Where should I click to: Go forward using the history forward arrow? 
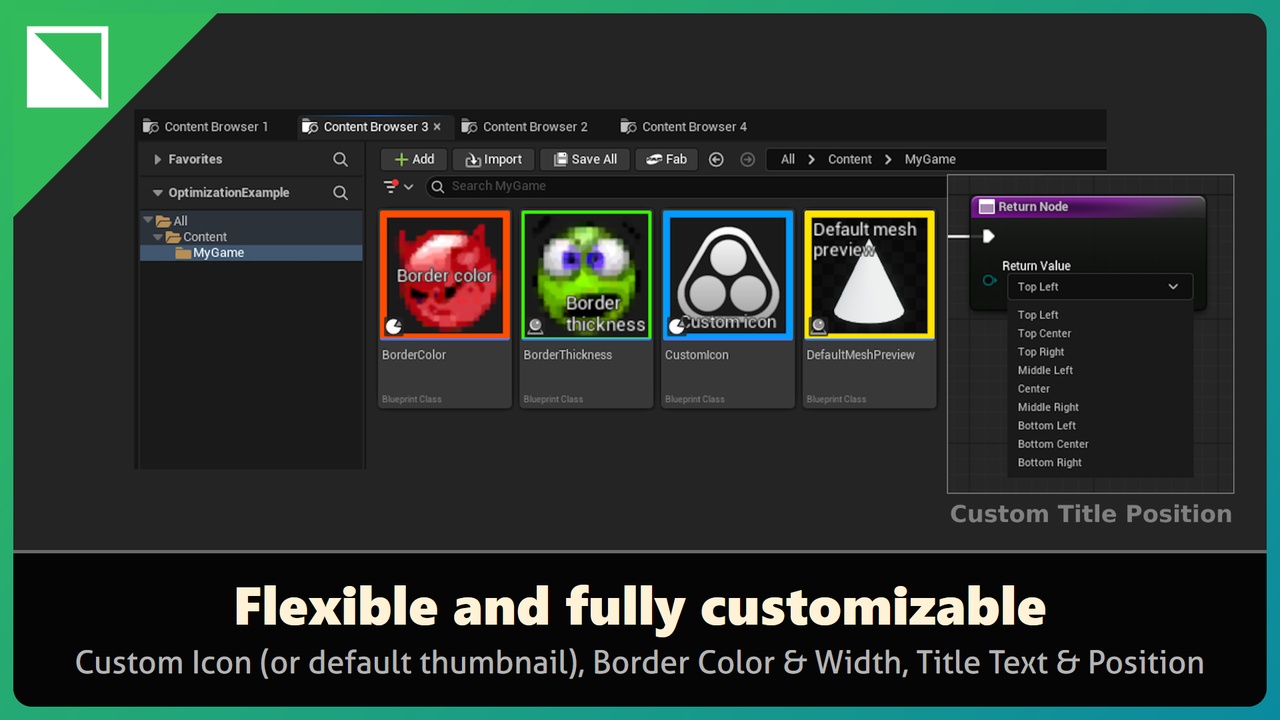[x=747, y=159]
